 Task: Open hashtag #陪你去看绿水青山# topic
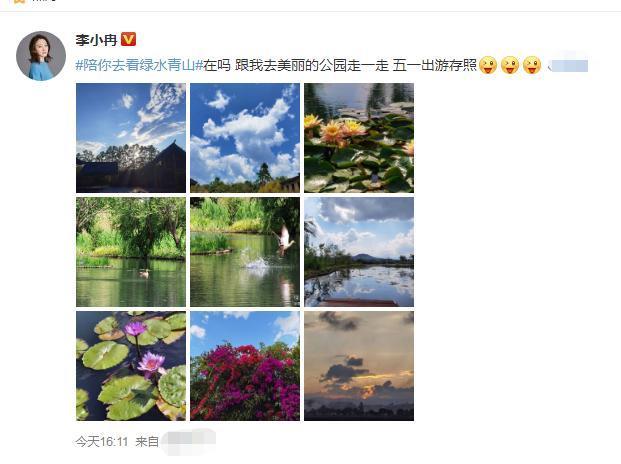pos(139,65)
